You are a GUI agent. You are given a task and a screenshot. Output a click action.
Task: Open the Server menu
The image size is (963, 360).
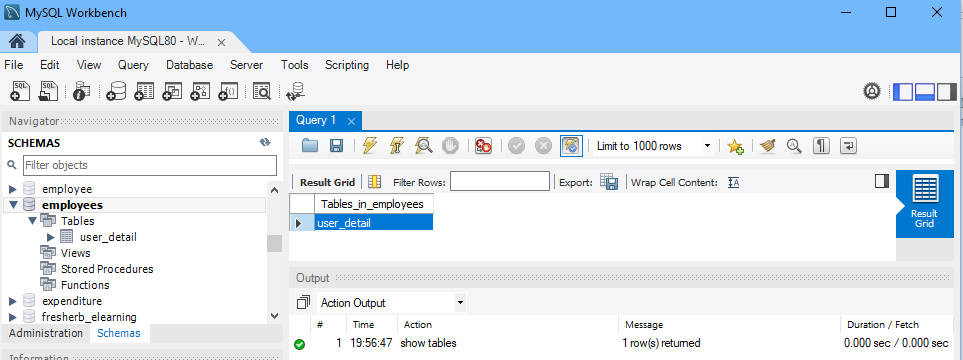click(246, 65)
